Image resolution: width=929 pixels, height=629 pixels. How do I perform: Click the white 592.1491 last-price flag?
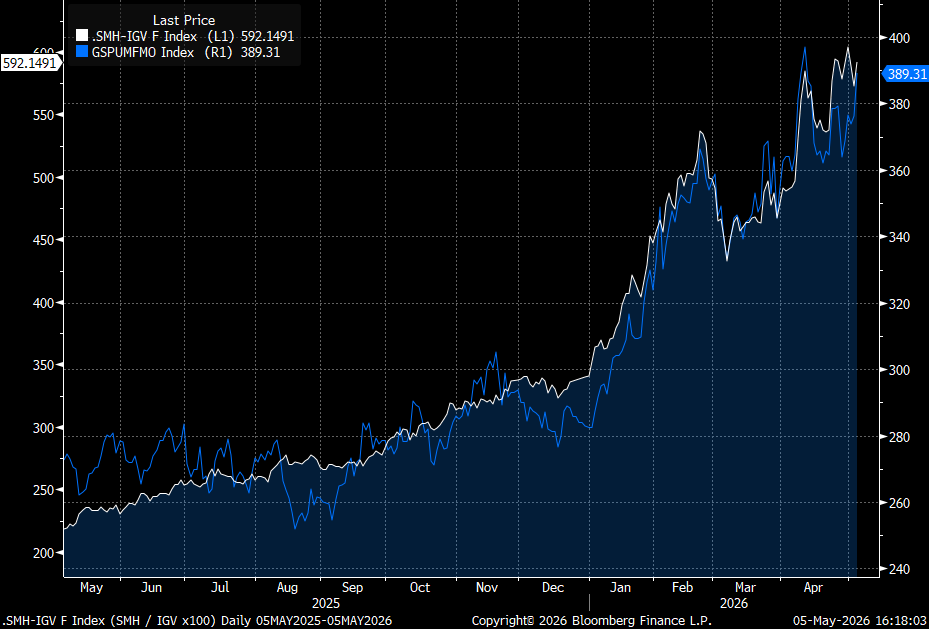[30, 63]
